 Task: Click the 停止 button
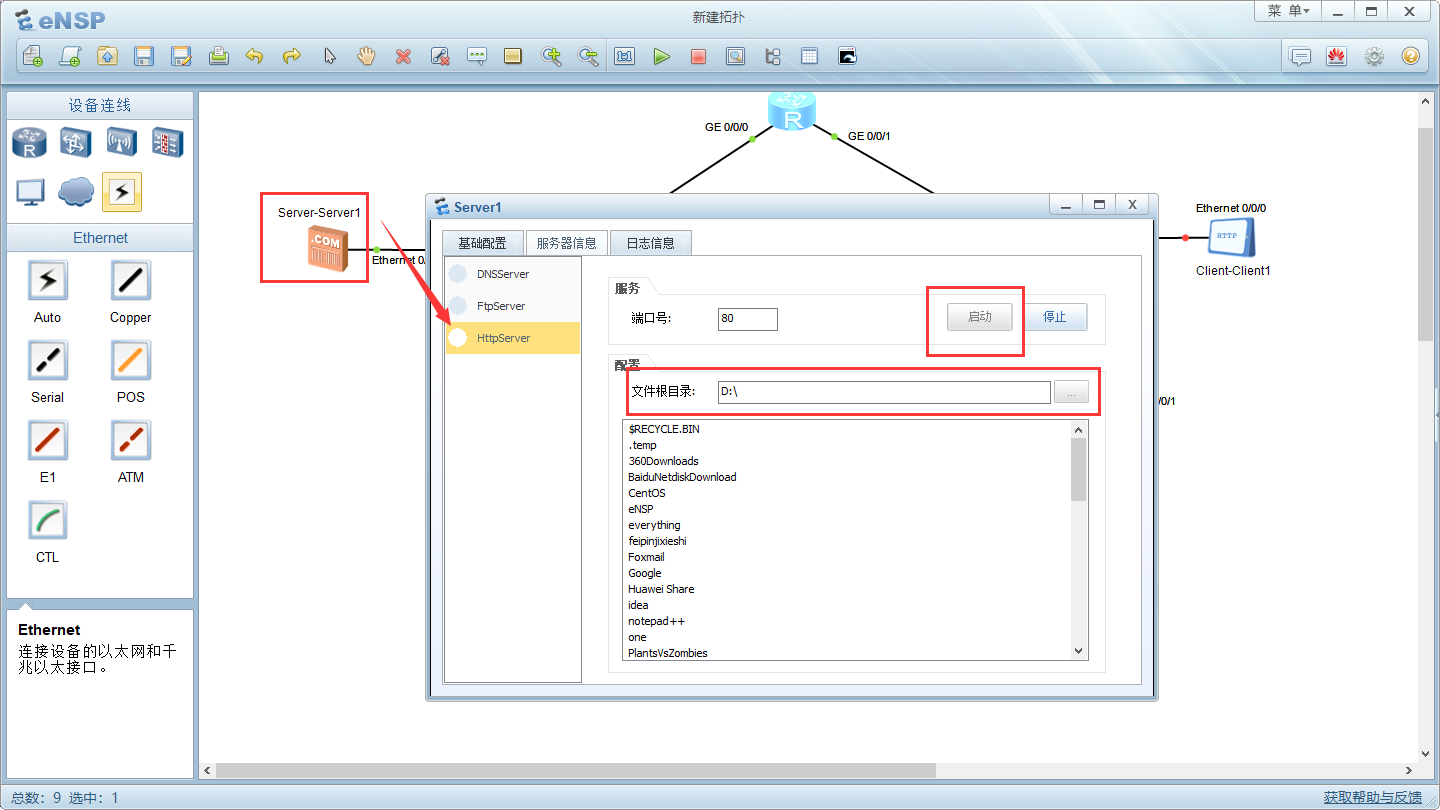click(x=1055, y=317)
